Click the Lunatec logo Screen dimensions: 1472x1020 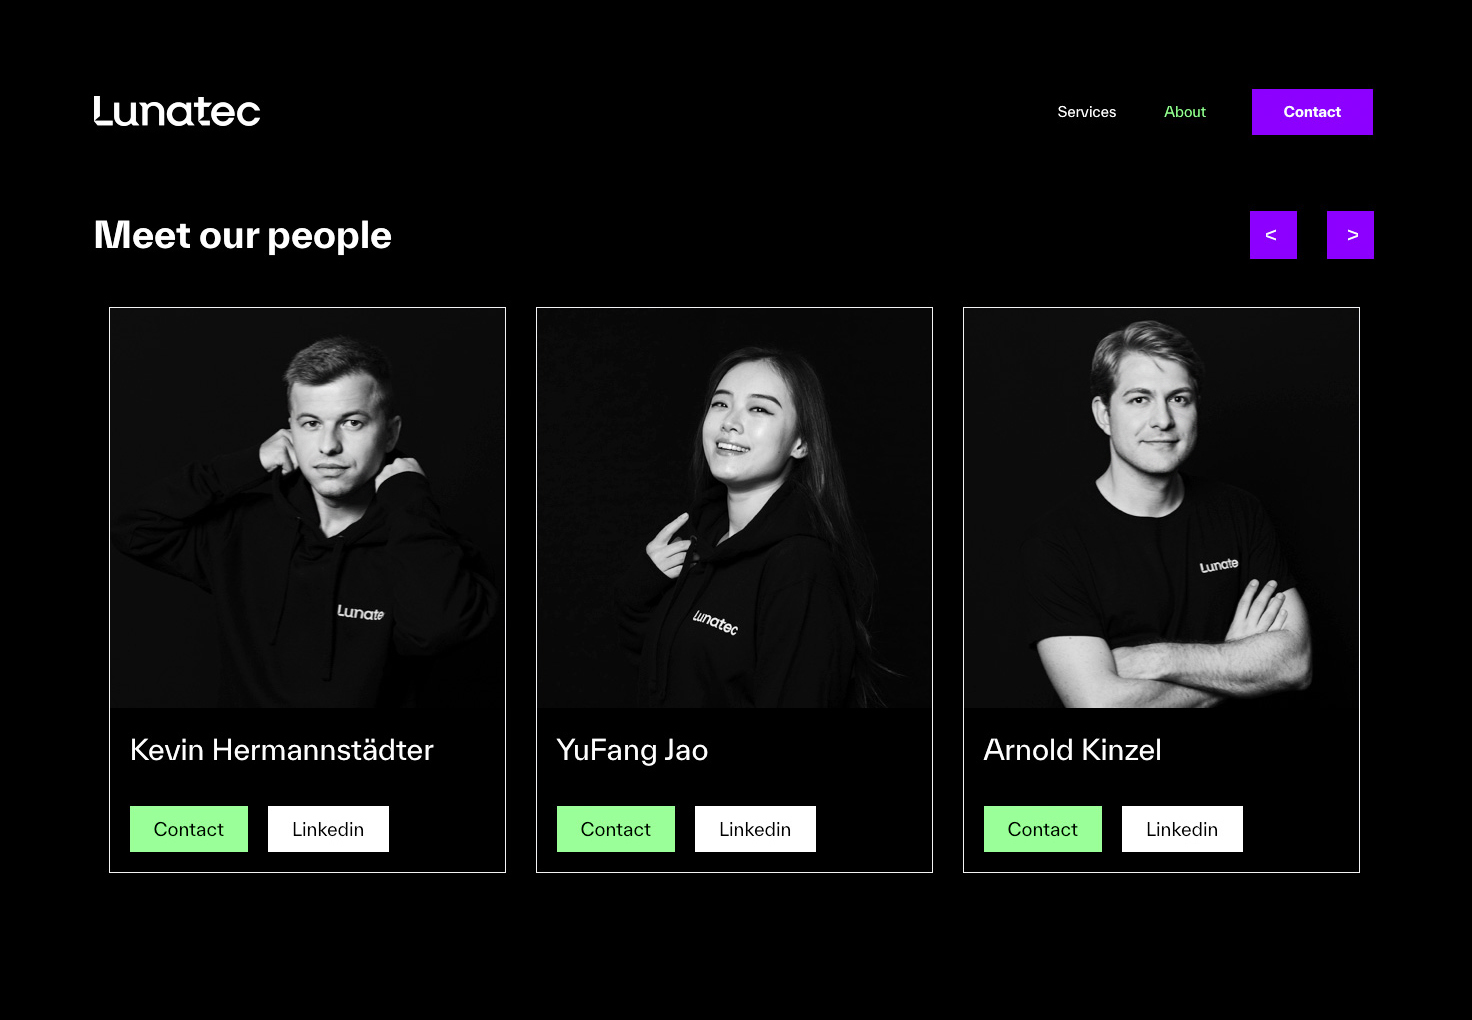point(177,111)
